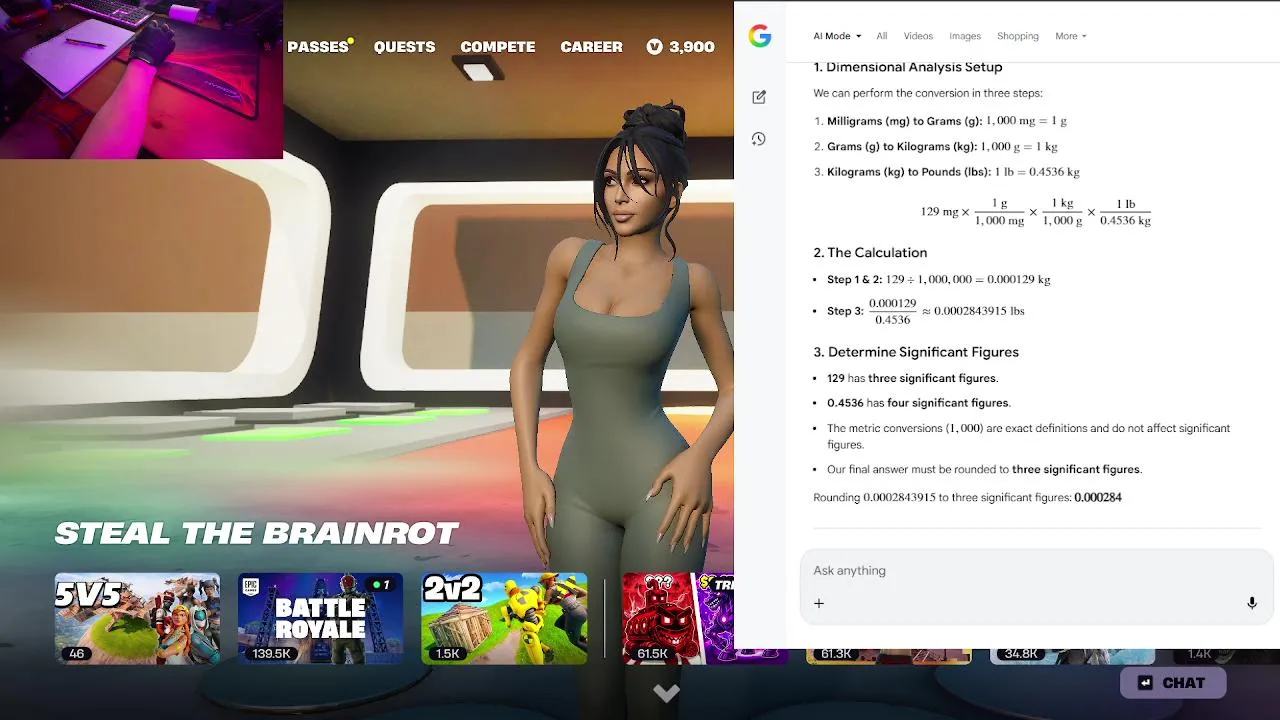
Task: Expand the More dropdown menu
Action: pyautogui.click(x=1070, y=36)
